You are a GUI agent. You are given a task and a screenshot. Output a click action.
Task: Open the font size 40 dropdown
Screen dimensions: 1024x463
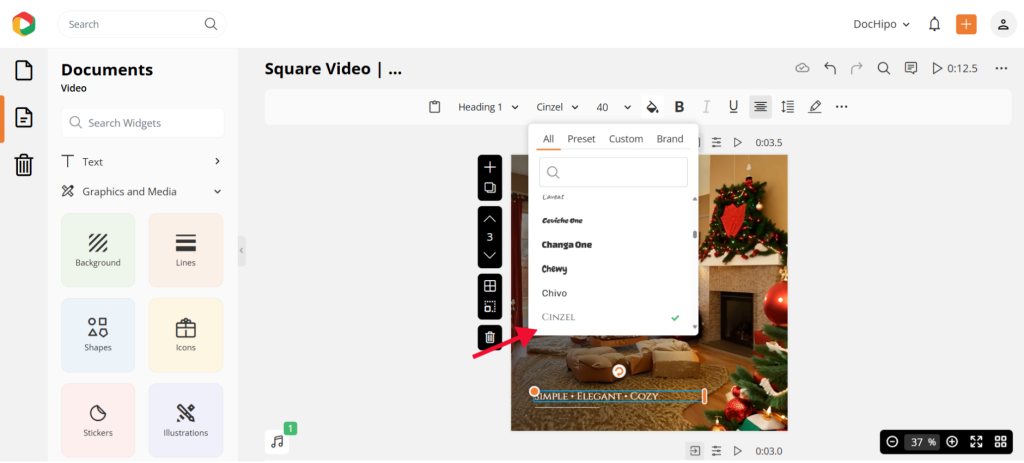click(x=613, y=107)
